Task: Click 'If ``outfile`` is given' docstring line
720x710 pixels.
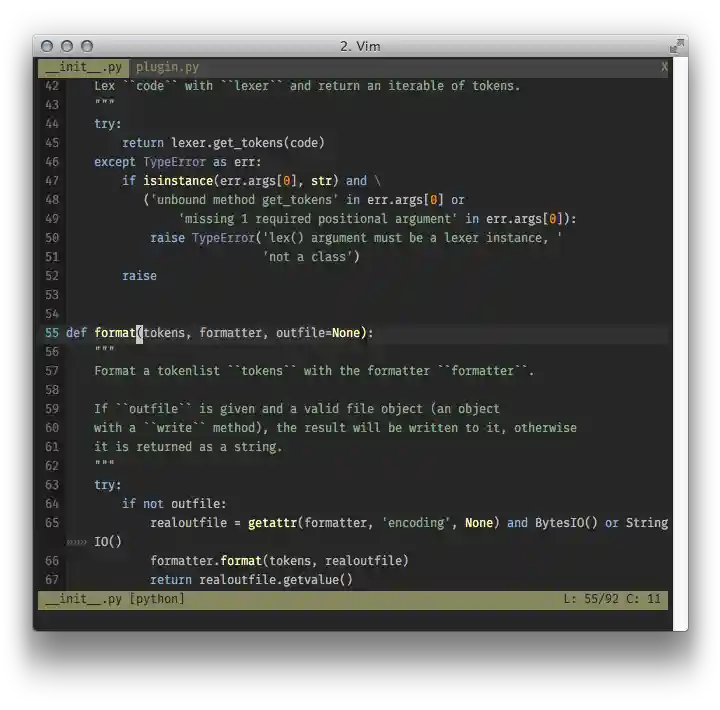Action: point(297,409)
